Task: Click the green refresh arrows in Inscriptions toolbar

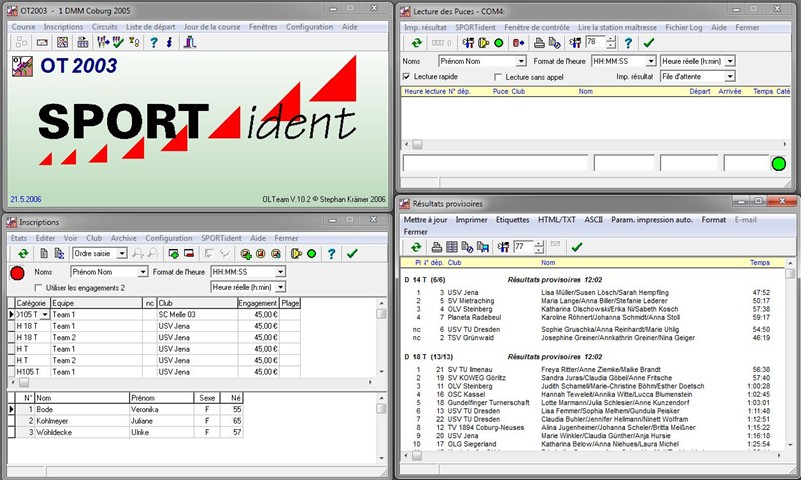Action: click(23, 253)
